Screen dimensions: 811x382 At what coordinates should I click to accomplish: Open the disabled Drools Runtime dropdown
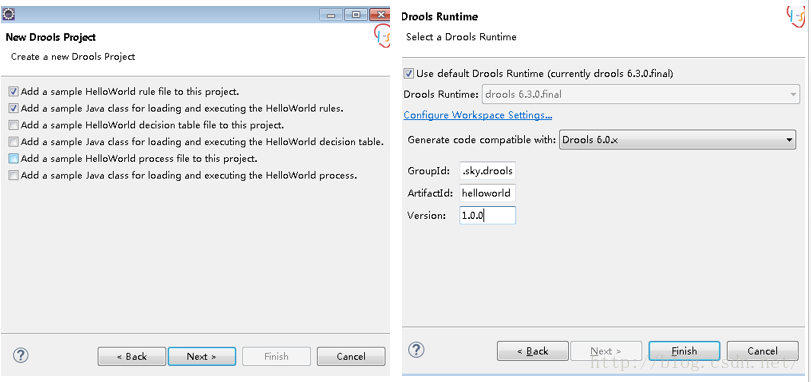640,95
